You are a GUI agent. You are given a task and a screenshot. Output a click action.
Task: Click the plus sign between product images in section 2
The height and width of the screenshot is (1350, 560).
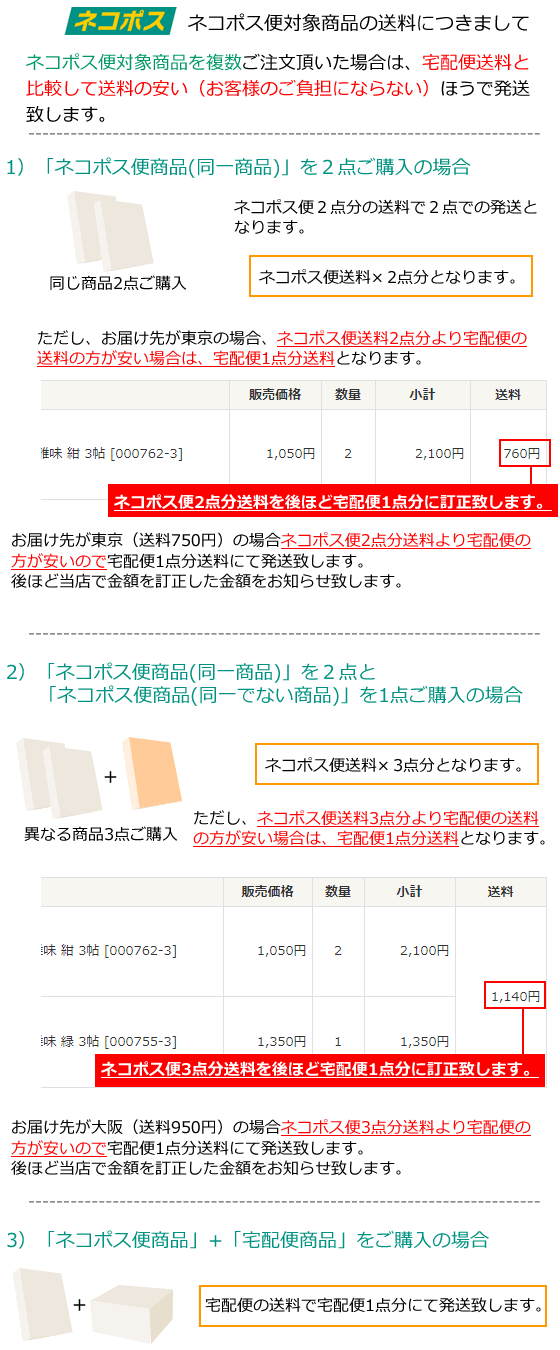111,777
